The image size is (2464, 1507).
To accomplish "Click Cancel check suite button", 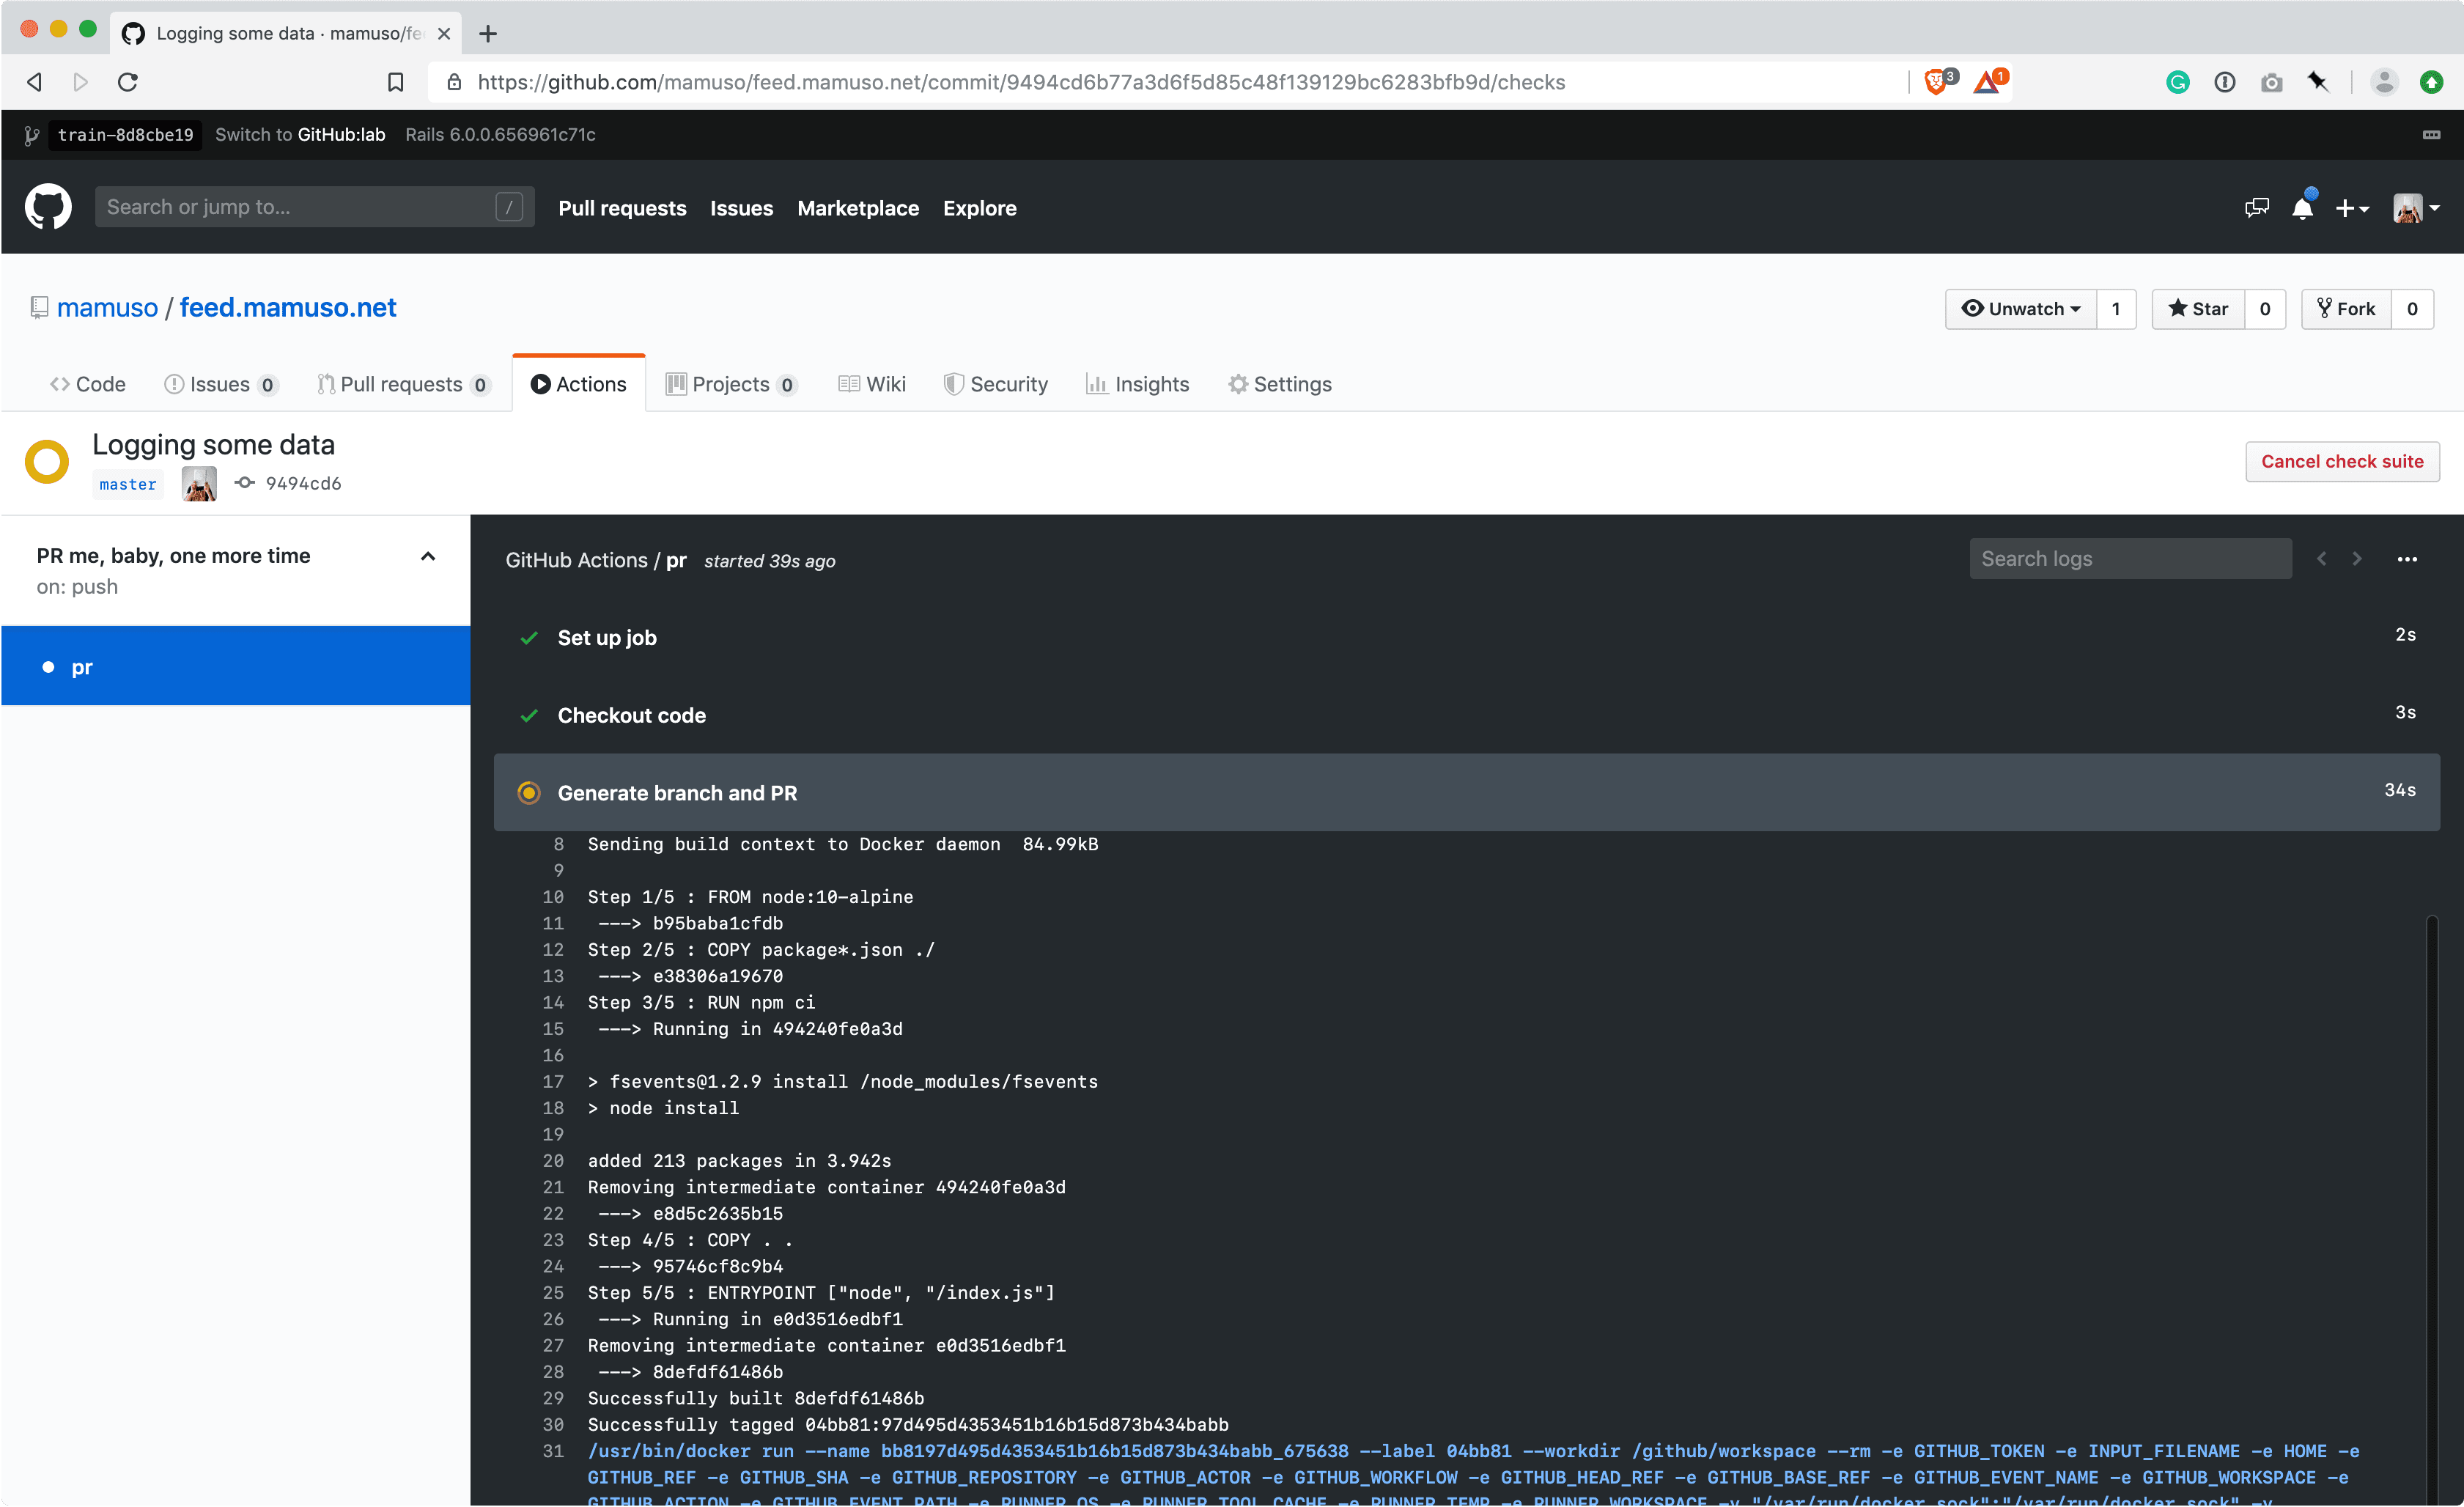I will coord(2341,462).
